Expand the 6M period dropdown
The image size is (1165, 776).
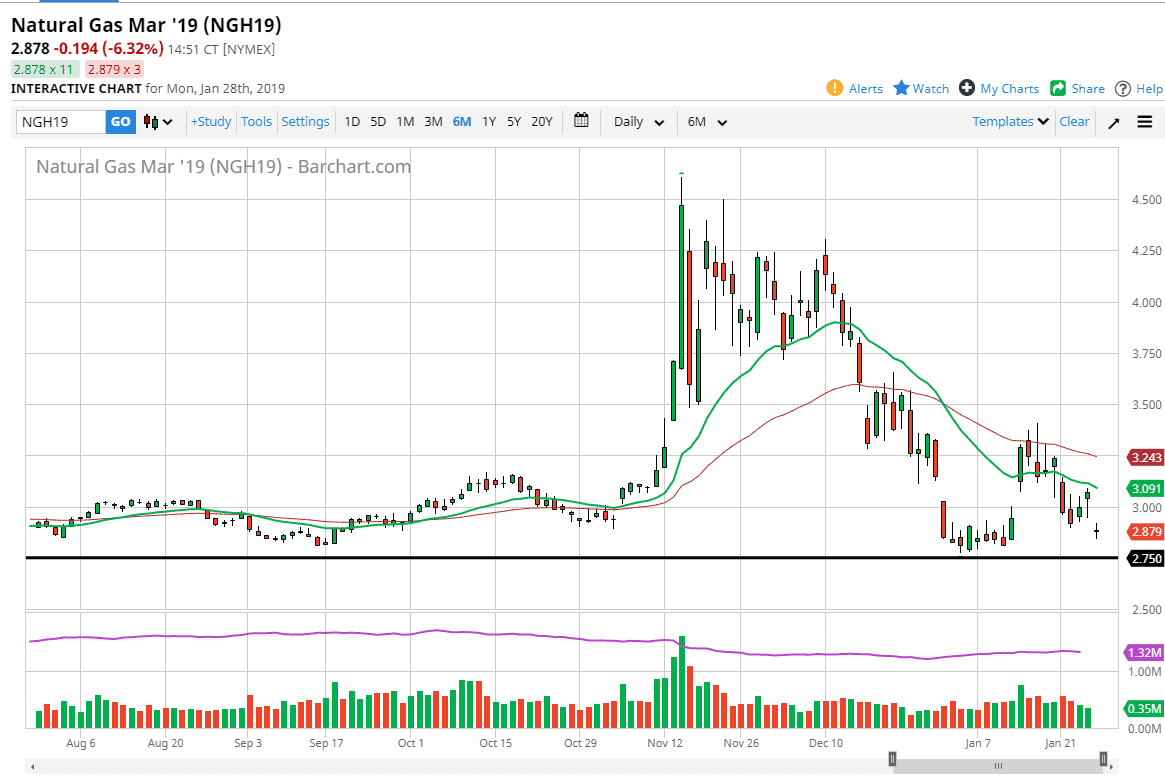click(707, 122)
